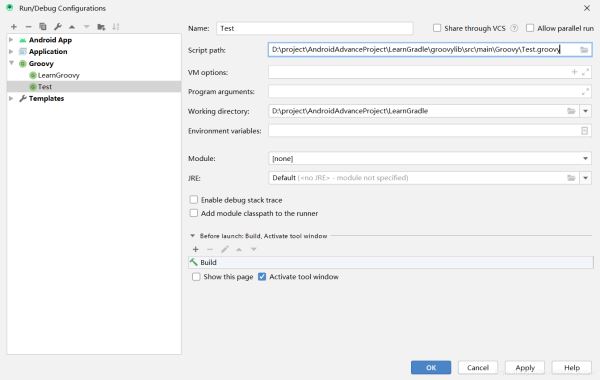600x380 pixels.
Task: Click the Cancel button
Action: pyautogui.click(x=478, y=367)
